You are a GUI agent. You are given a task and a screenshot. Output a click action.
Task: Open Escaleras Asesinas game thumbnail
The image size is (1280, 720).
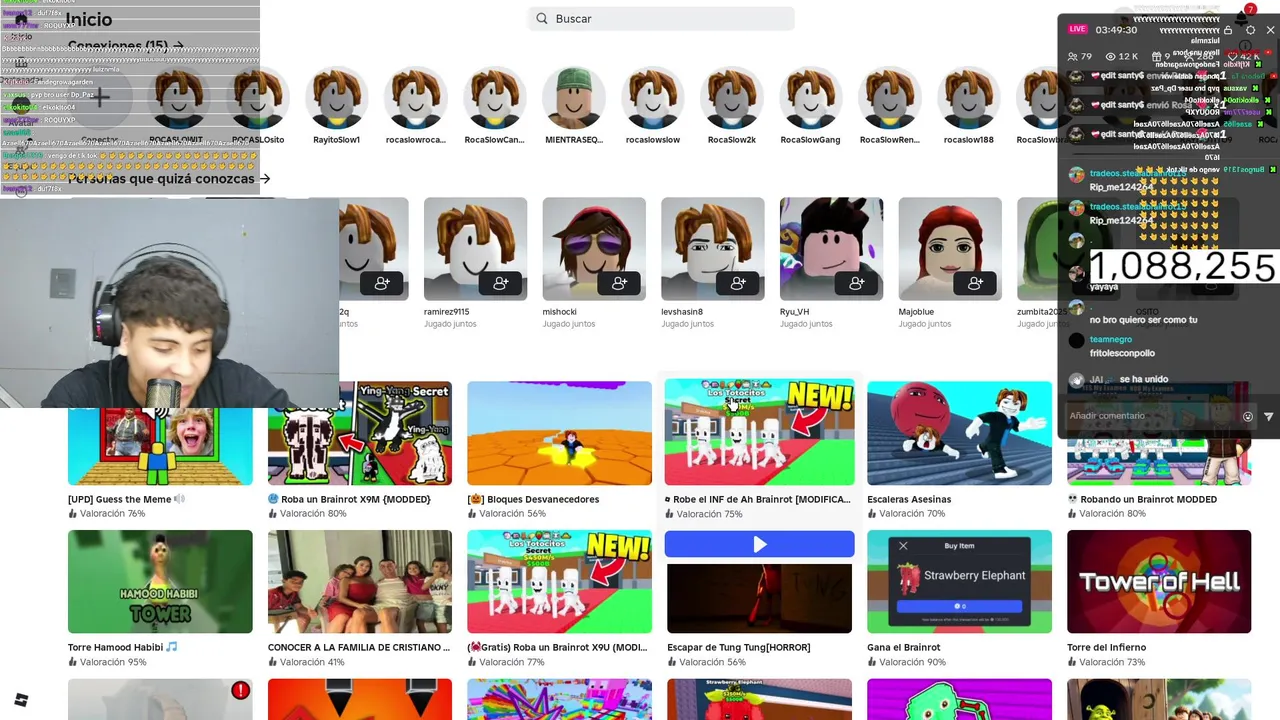(959, 433)
